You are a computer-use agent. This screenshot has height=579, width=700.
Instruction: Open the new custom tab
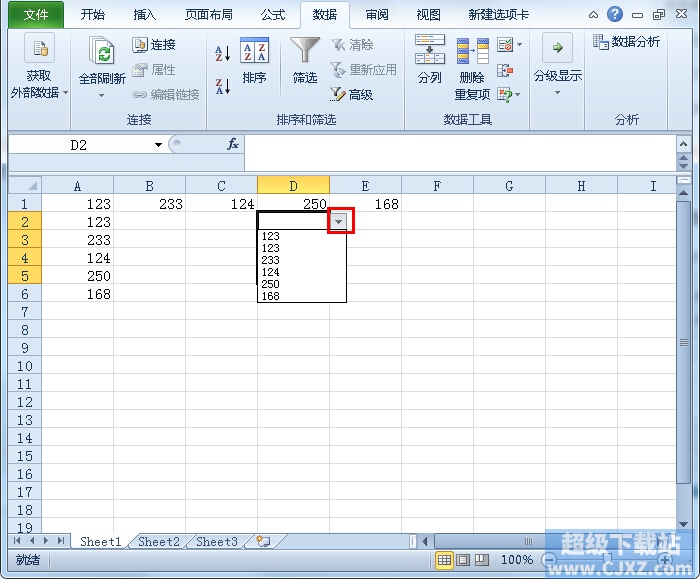(x=499, y=15)
